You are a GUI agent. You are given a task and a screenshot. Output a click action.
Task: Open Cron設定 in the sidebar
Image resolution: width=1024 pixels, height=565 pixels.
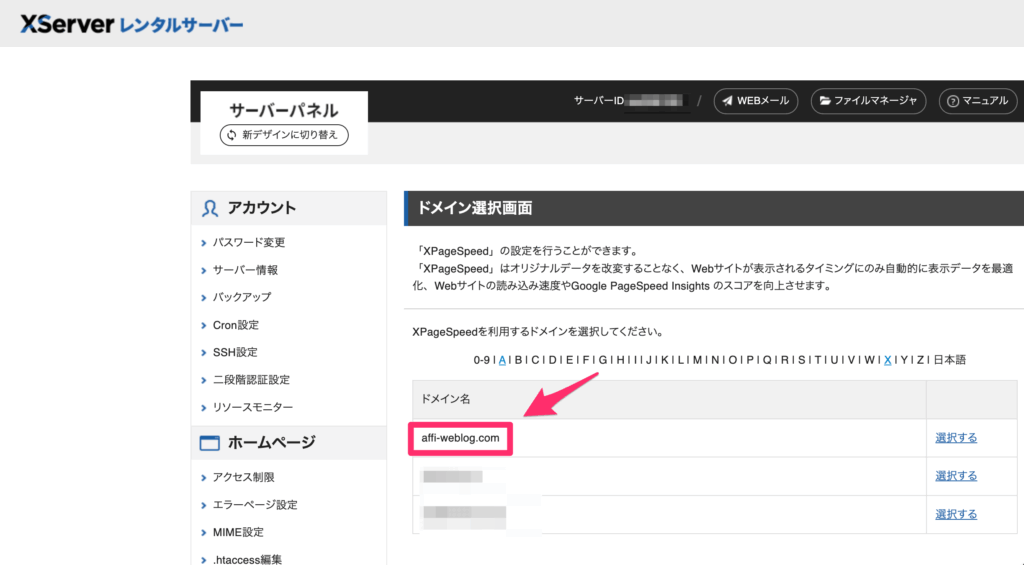(236, 325)
